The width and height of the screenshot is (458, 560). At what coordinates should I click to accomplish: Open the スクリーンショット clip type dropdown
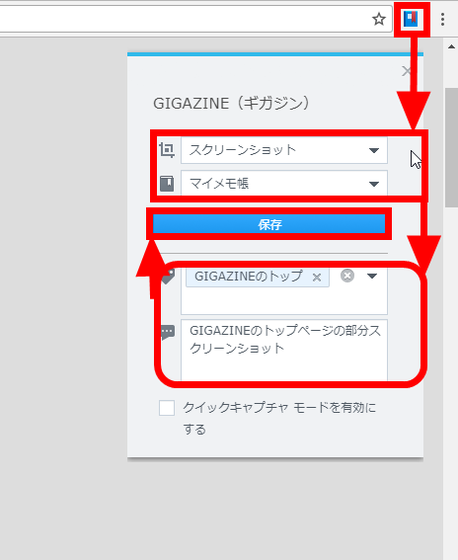(x=284, y=150)
